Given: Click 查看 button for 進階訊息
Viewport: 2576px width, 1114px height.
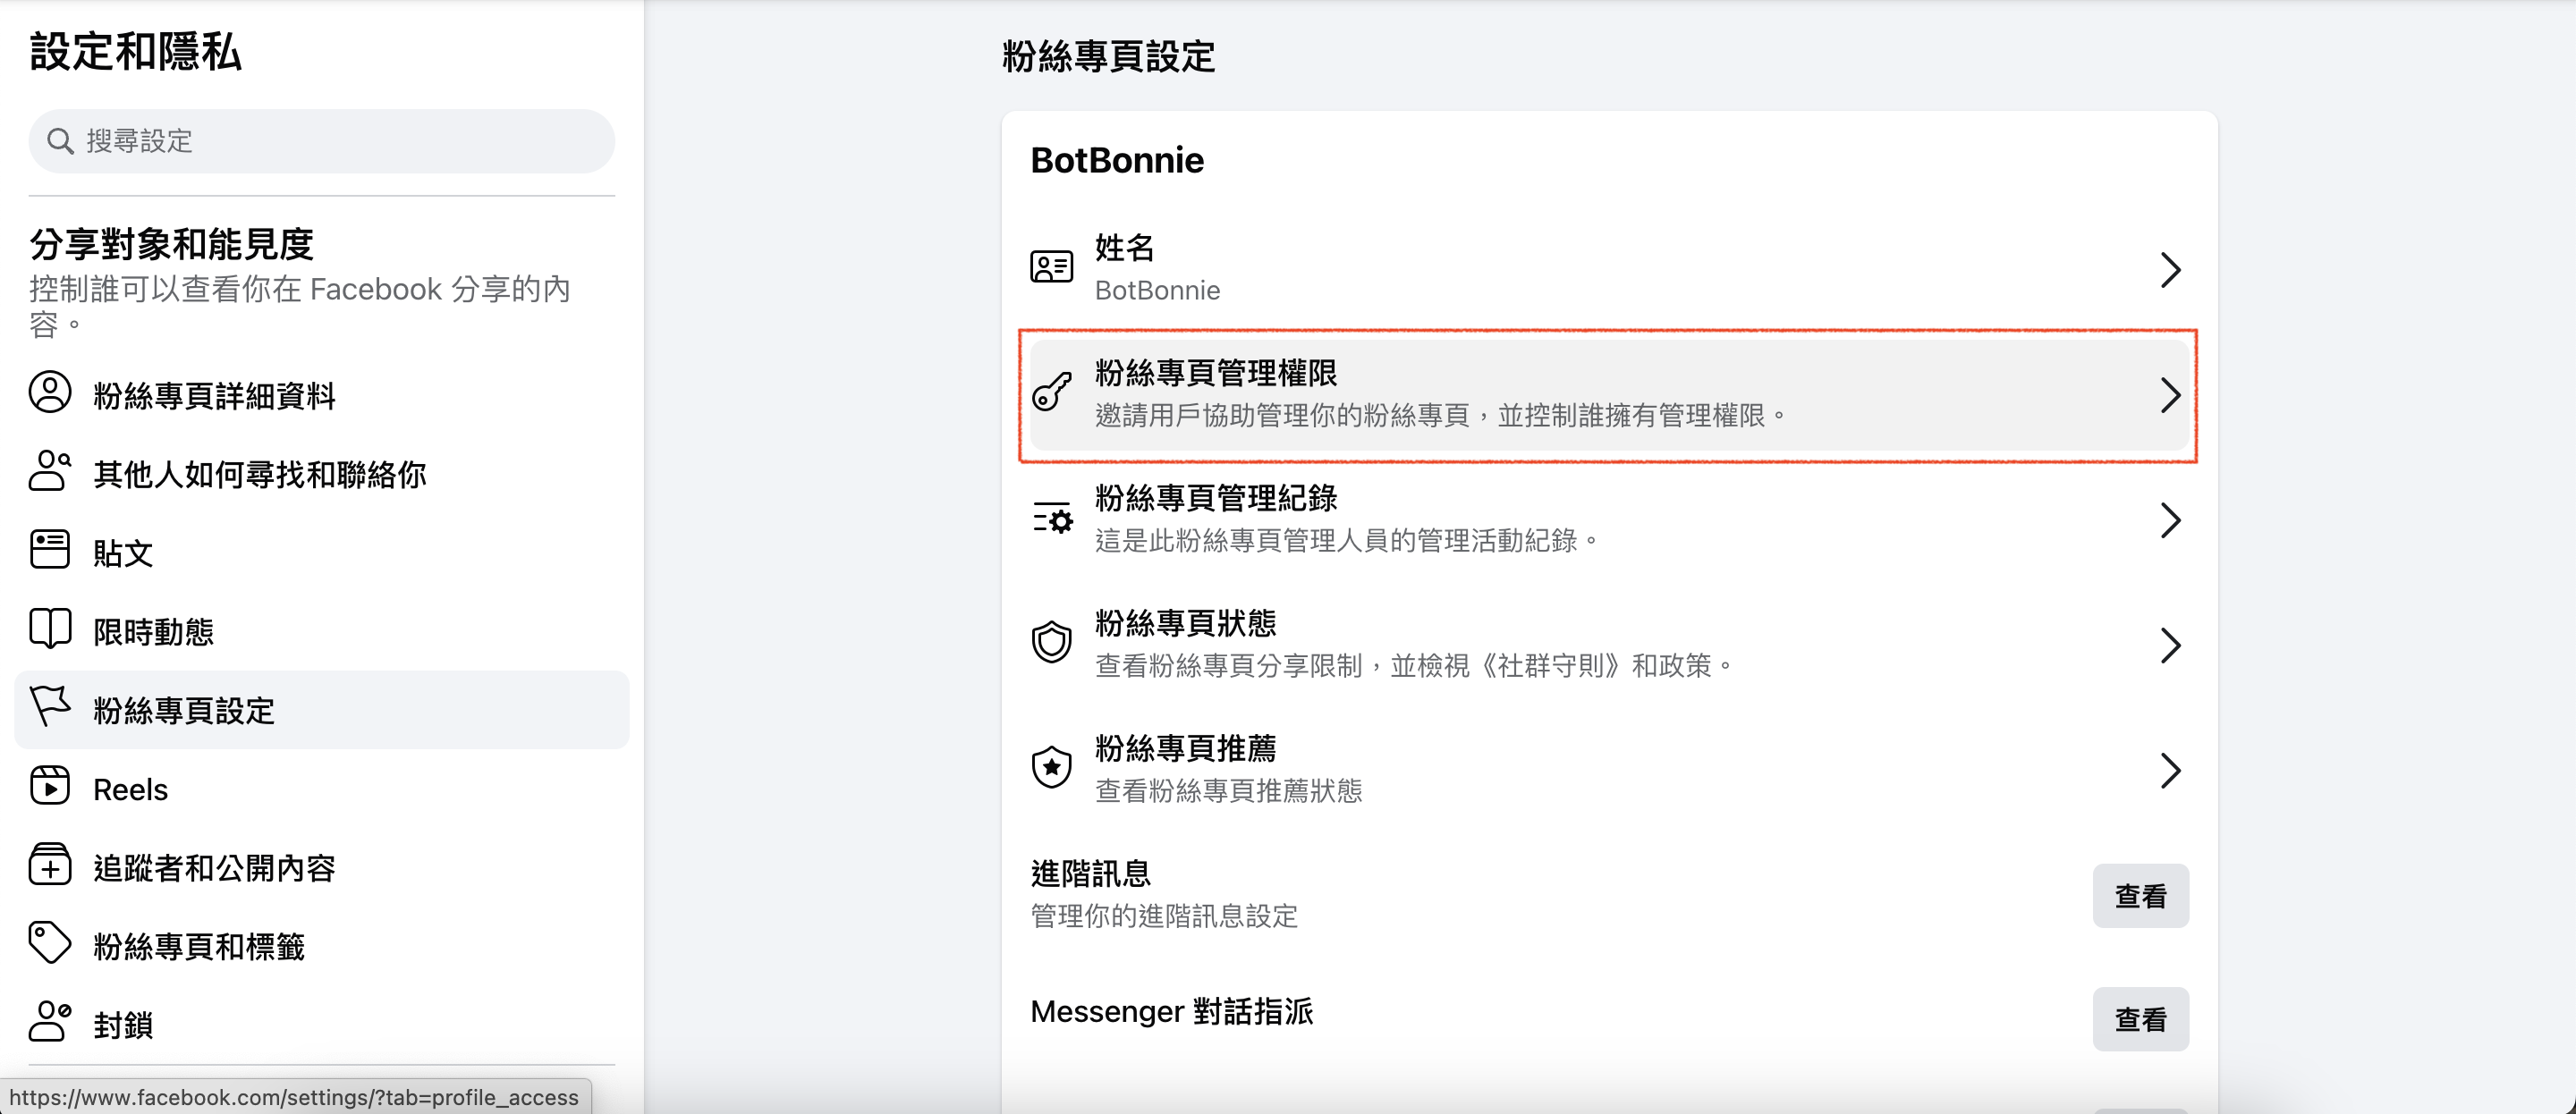Looking at the screenshot, I should [2140, 896].
